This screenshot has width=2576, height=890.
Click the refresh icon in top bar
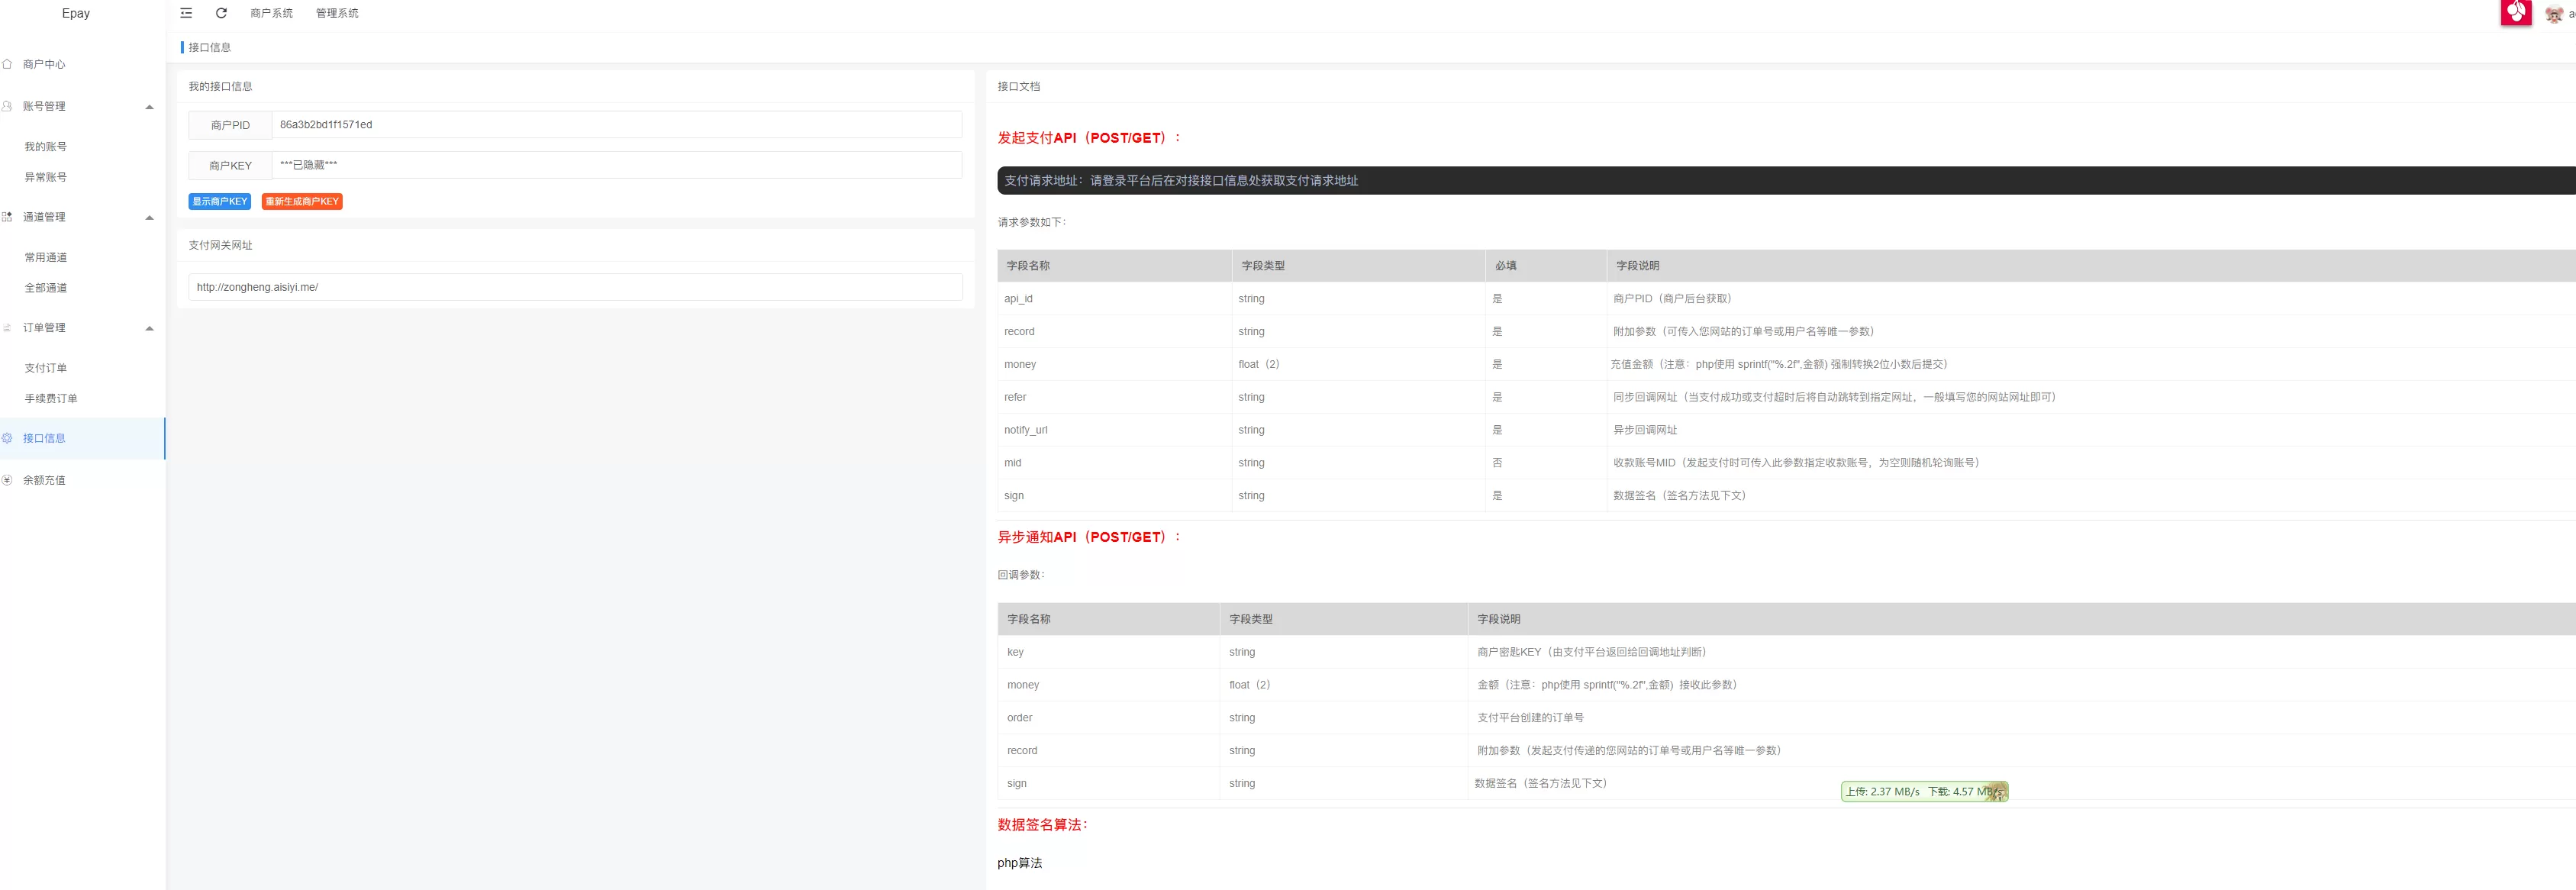tap(221, 13)
